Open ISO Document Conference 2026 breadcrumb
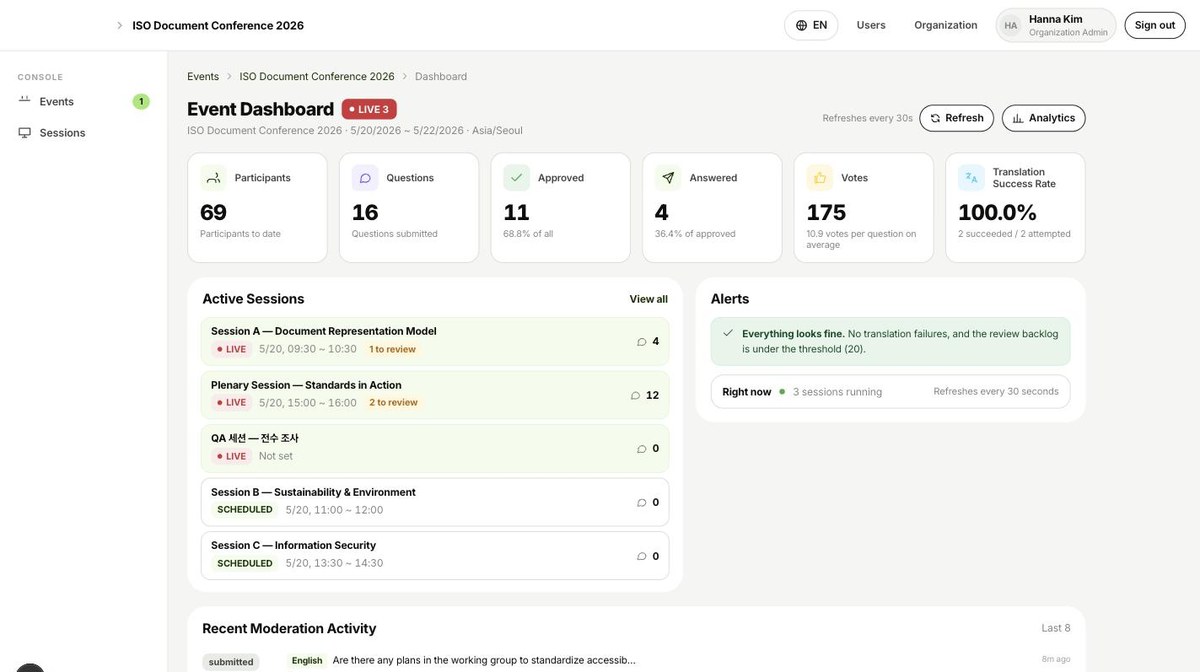The image size is (1200, 672). coord(317,76)
